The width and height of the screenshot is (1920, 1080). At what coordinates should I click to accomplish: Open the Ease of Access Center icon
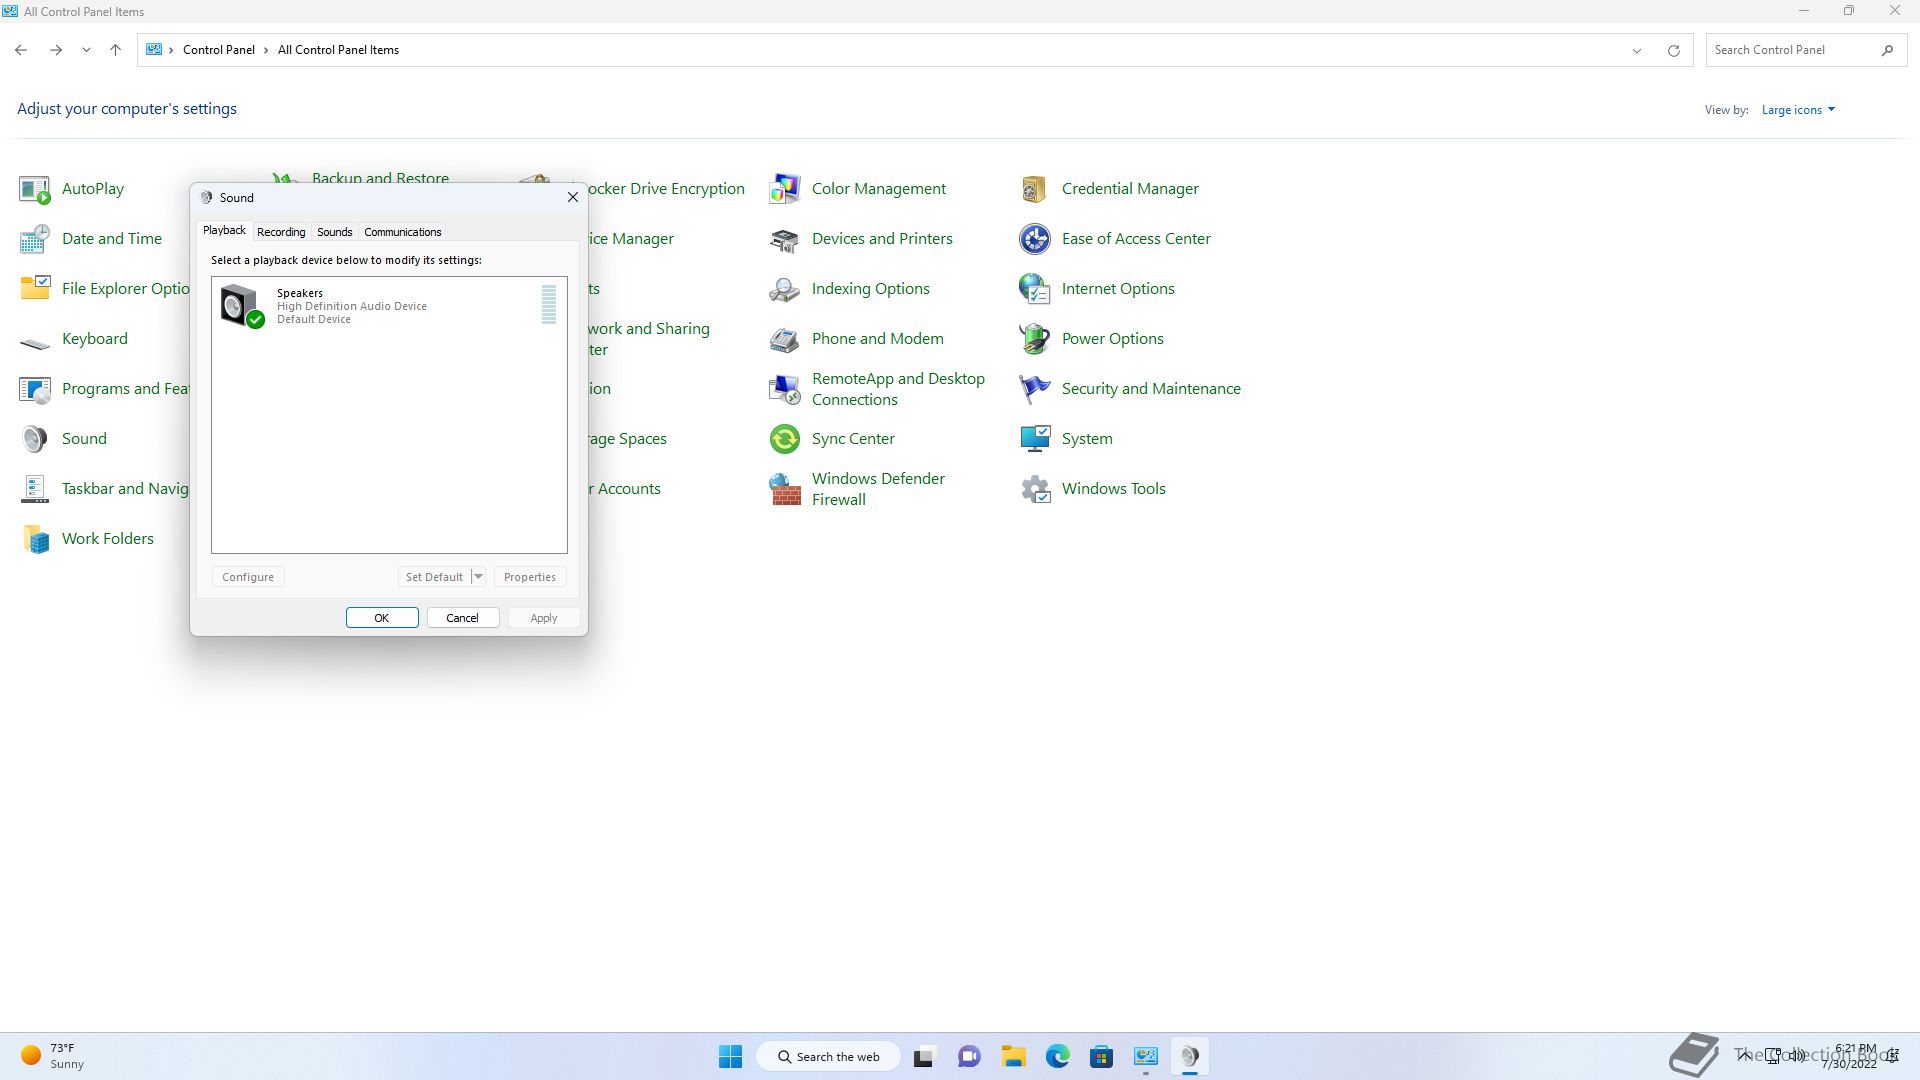point(1035,239)
